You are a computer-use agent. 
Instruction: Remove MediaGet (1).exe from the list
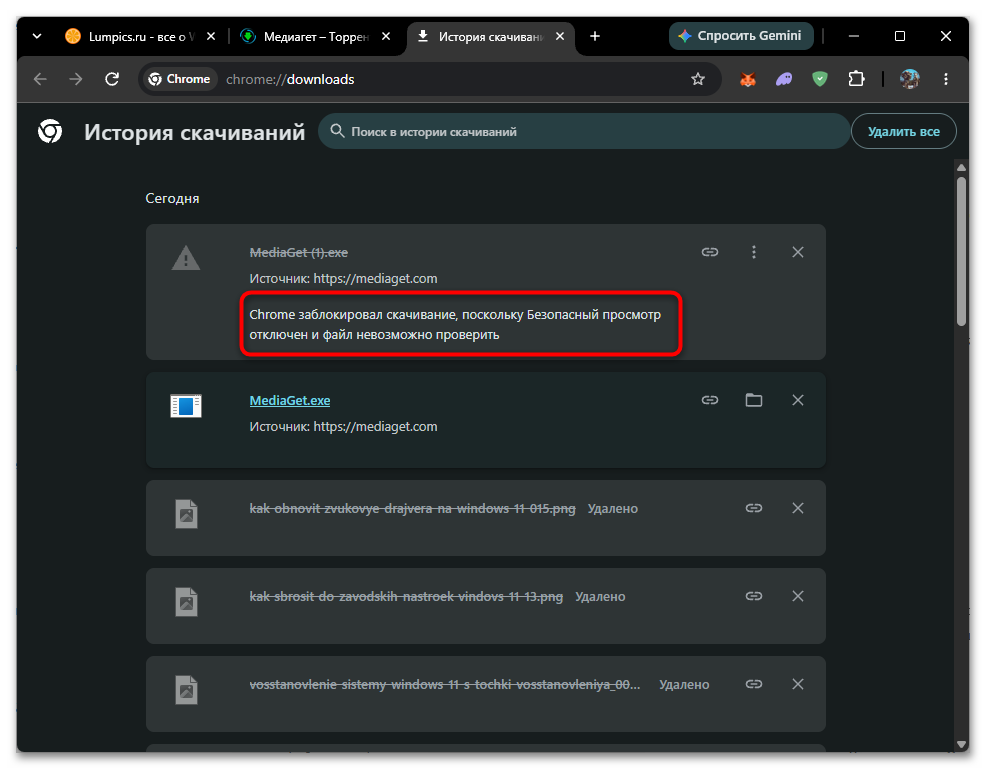point(798,252)
